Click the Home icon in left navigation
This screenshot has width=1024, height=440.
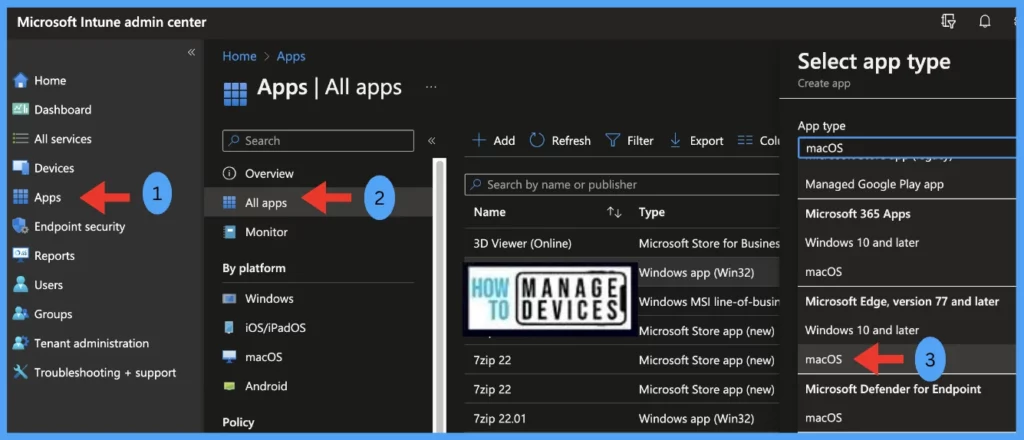(21, 80)
